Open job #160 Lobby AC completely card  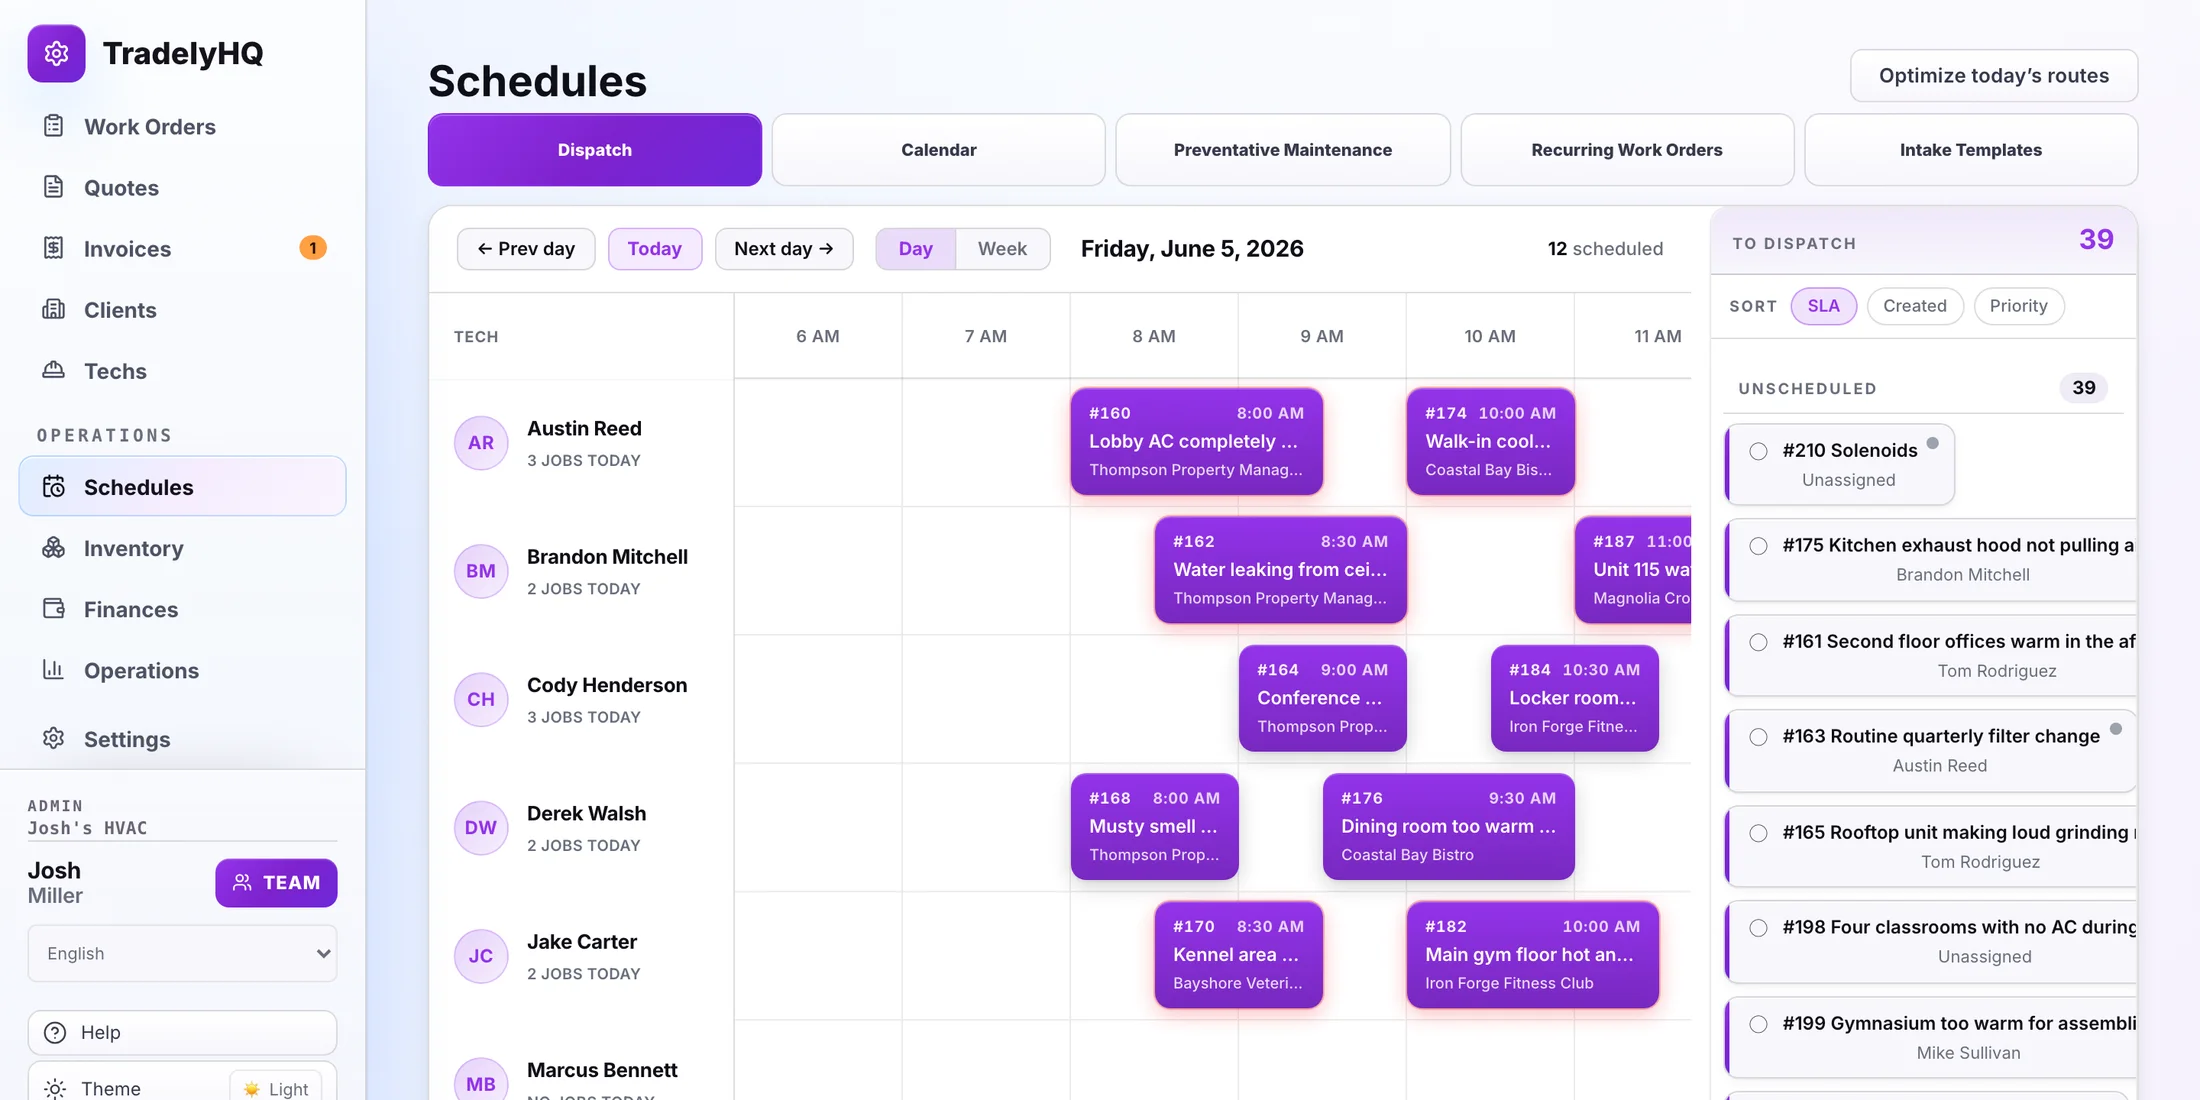click(x=1196, y=441)
